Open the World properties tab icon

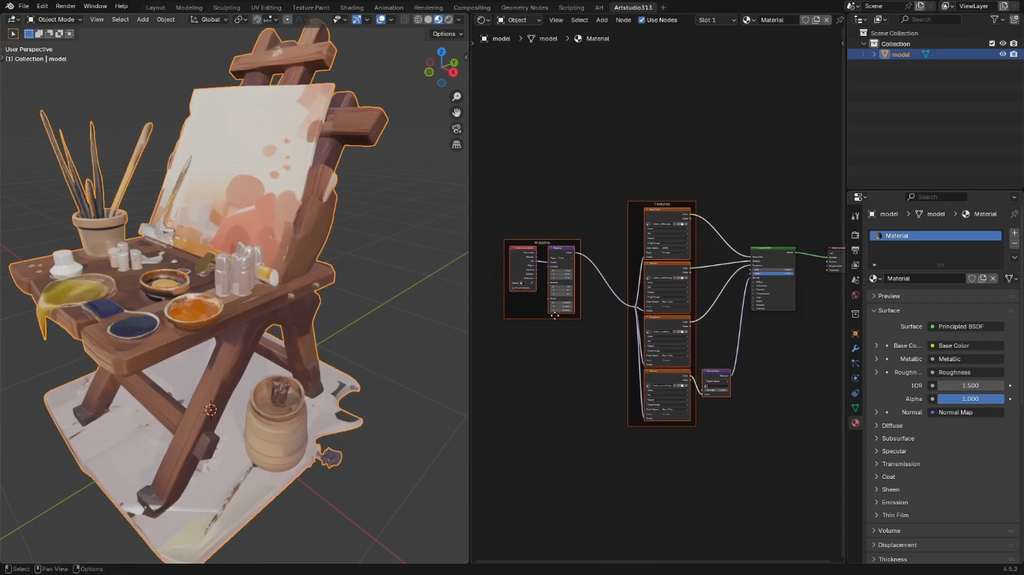click(856, 295)
